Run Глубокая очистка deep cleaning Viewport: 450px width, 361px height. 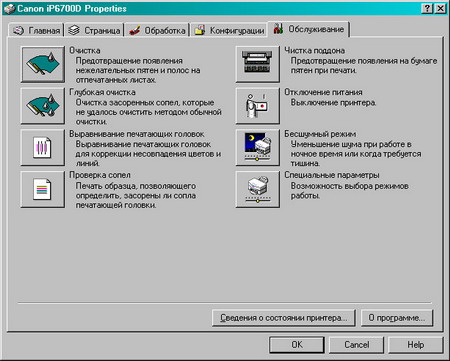(43, 106)
